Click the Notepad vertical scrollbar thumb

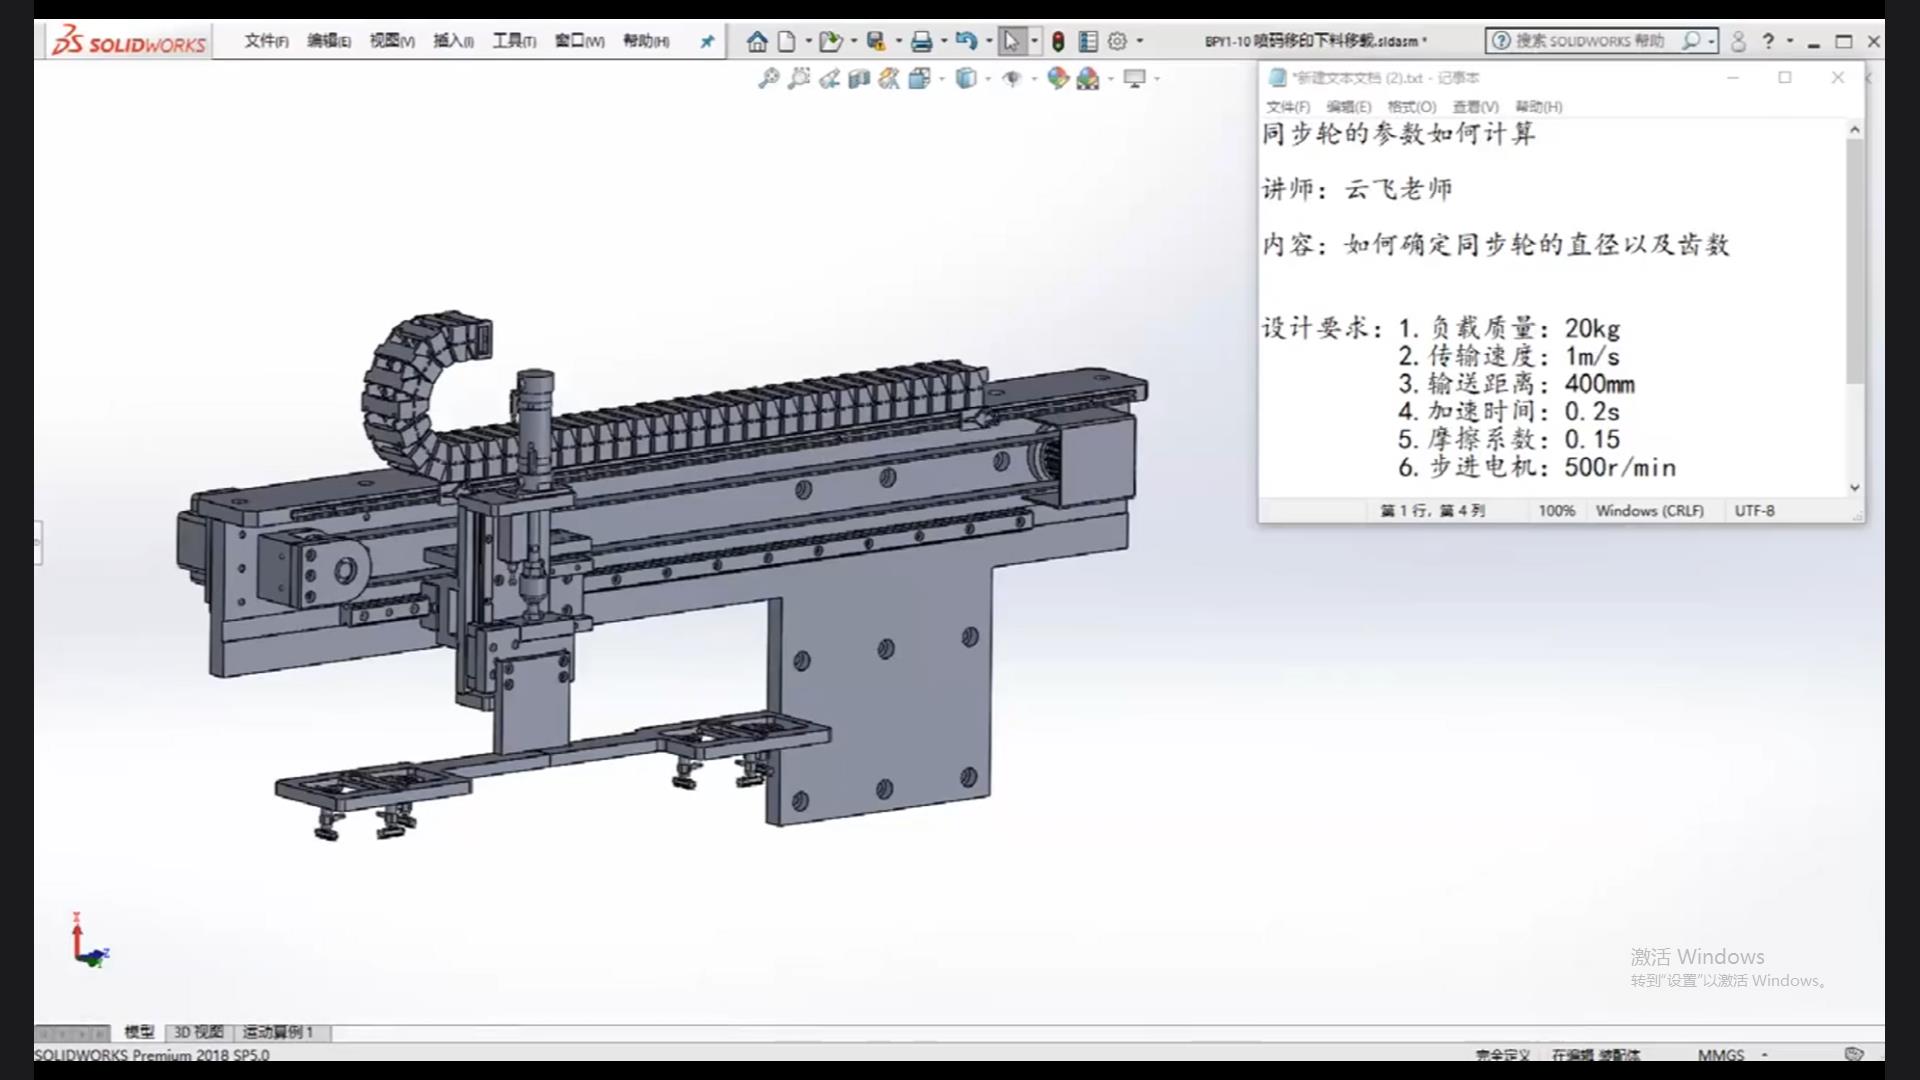pyautogui.click(x=1855, y=261)
